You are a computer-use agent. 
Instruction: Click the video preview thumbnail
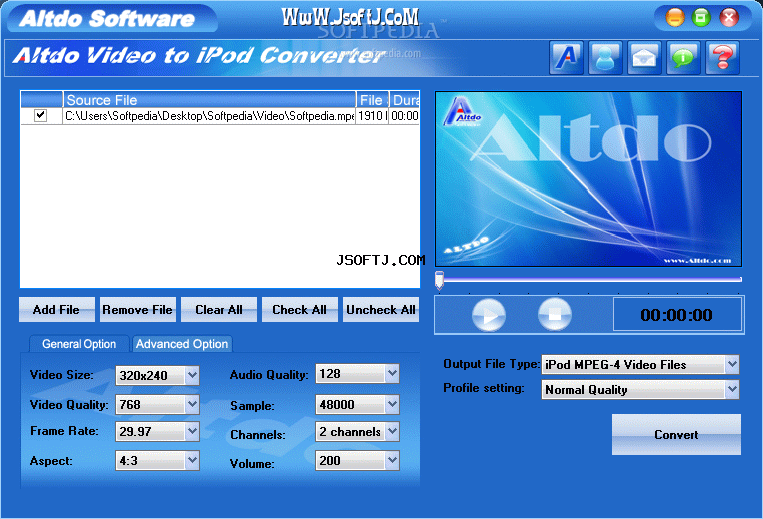click(588, 179)
